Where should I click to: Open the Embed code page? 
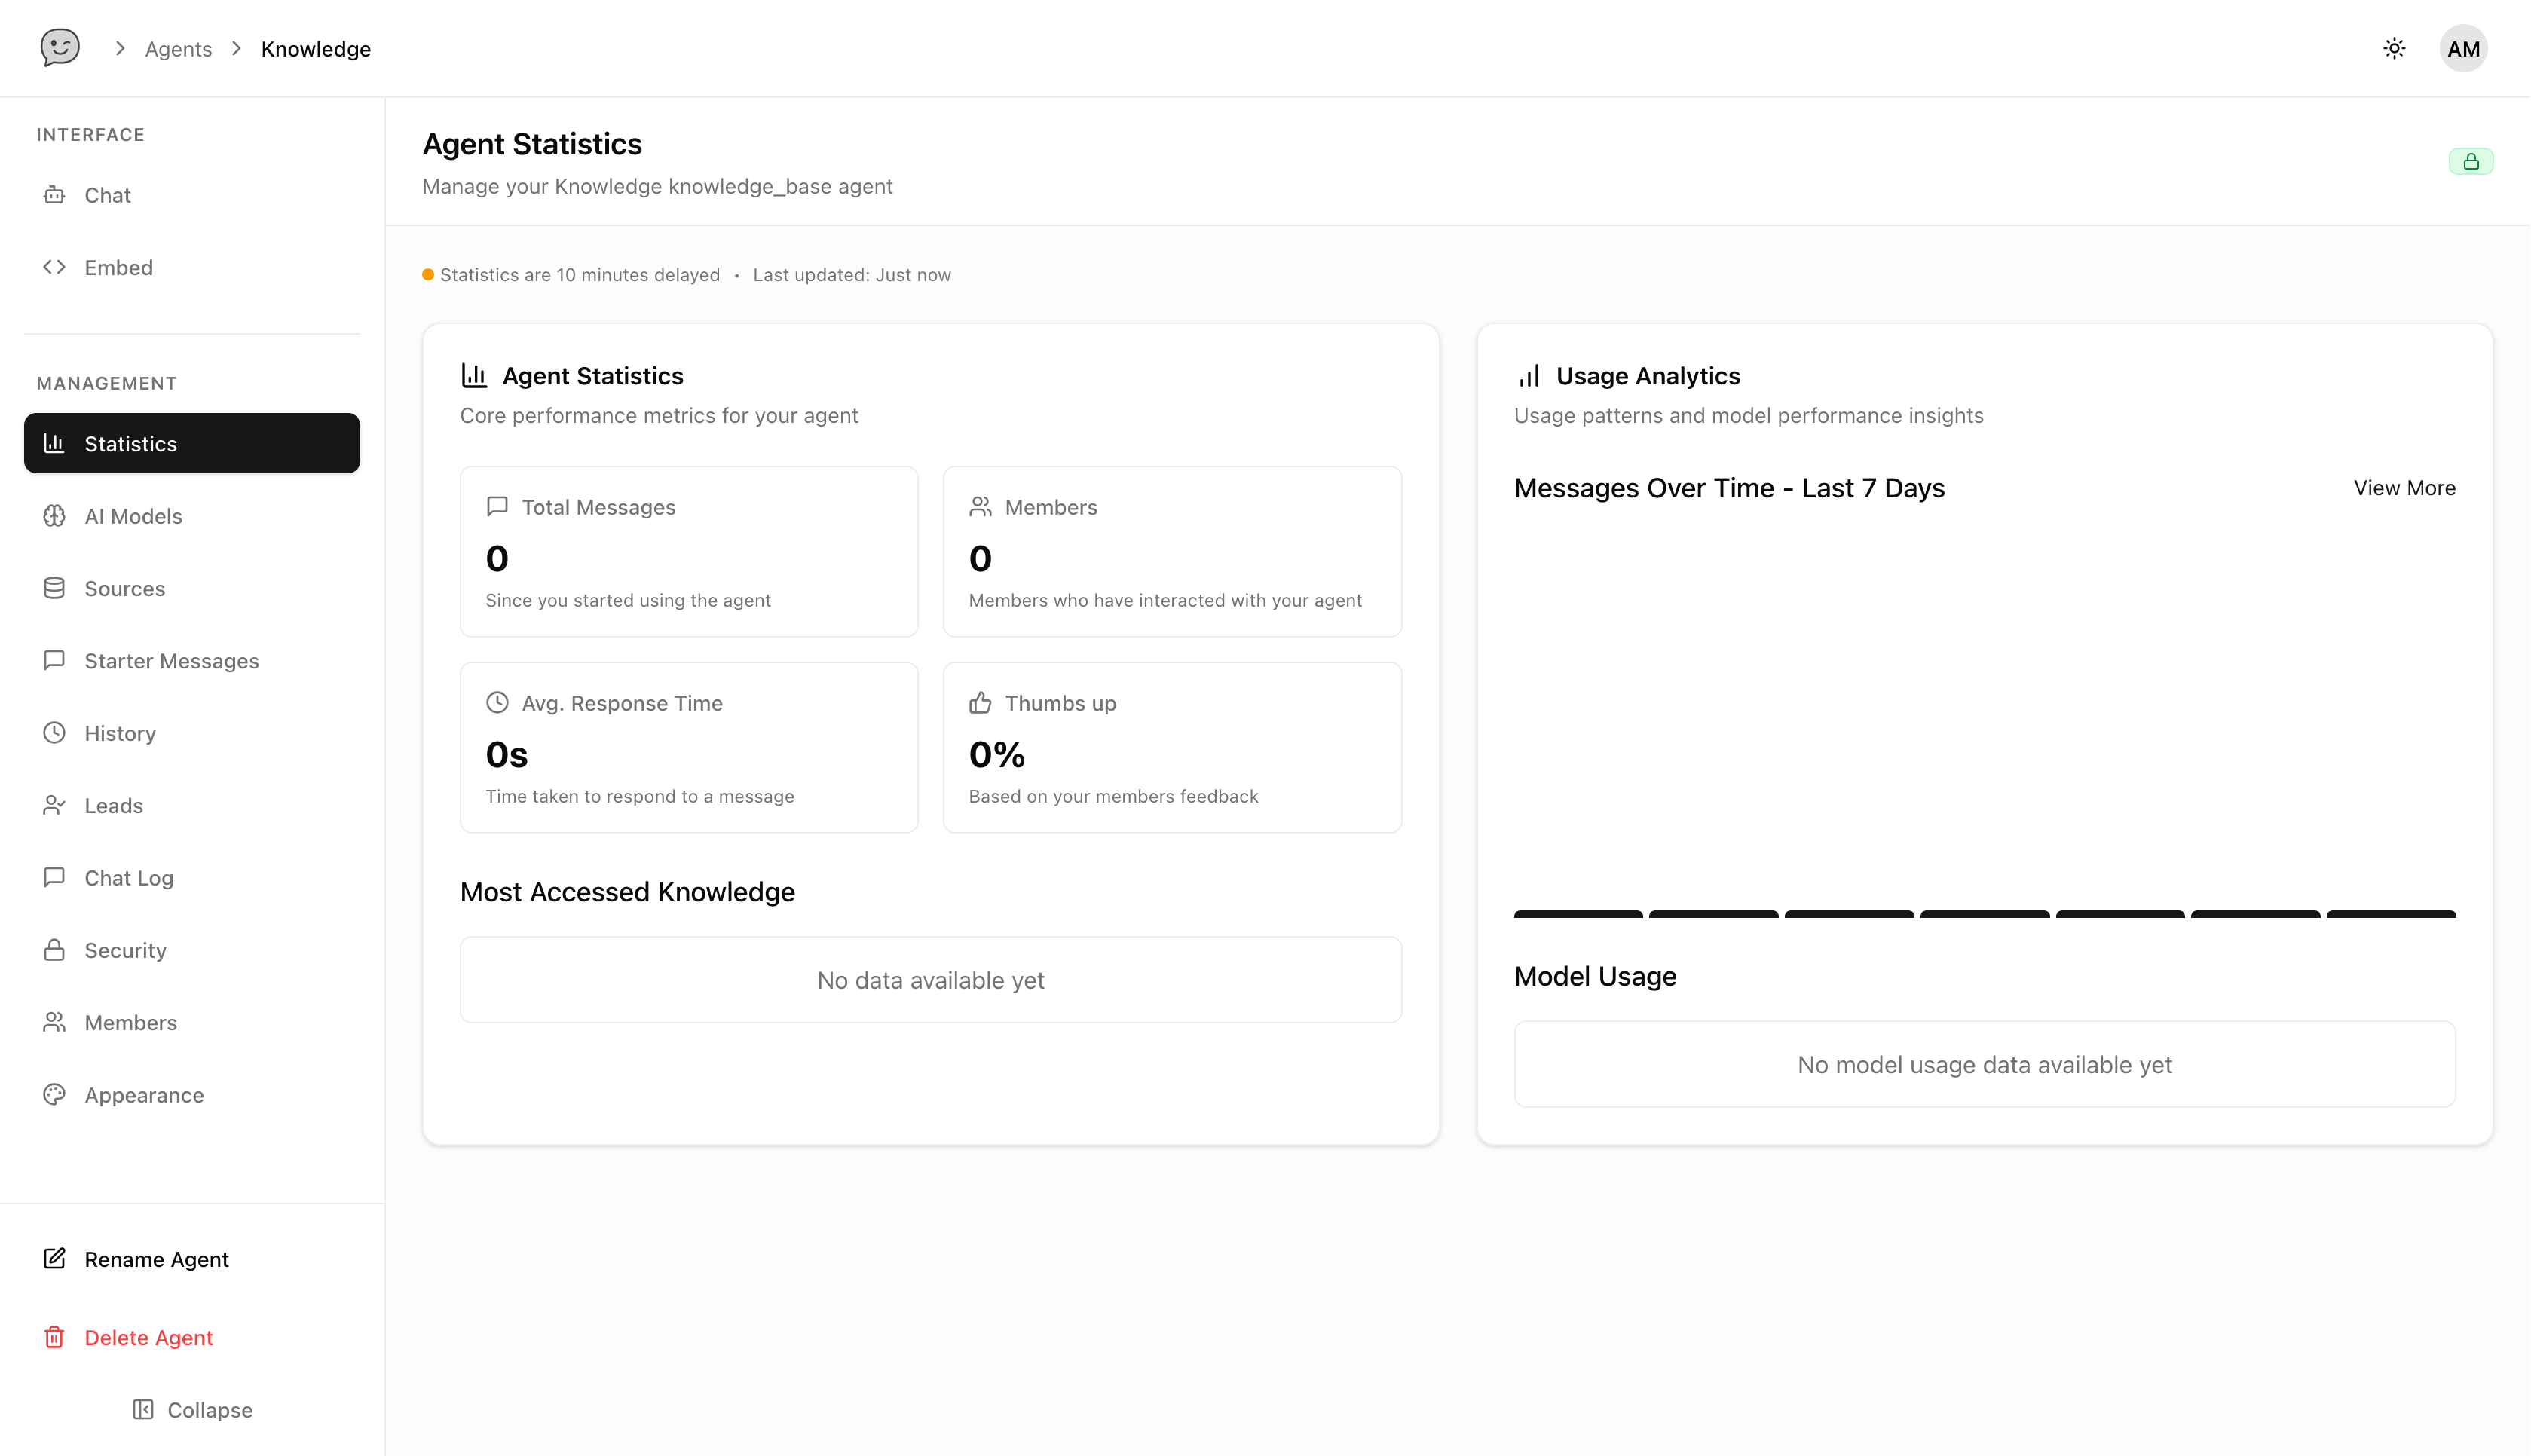pyautogui.click(x=118, y=267)
